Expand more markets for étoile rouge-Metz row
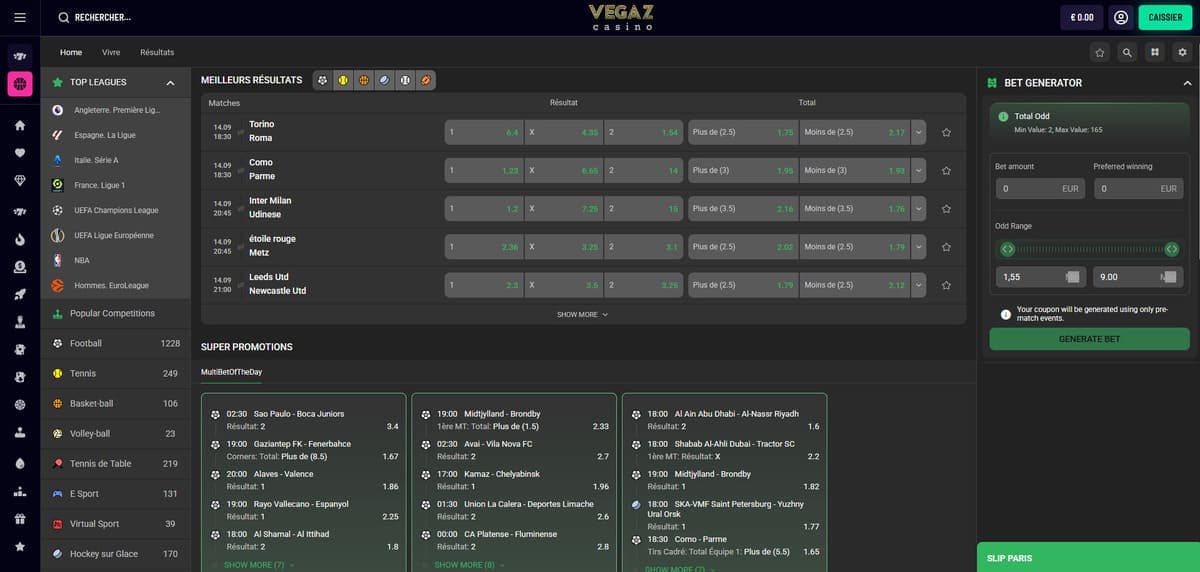 coord(919,246)
